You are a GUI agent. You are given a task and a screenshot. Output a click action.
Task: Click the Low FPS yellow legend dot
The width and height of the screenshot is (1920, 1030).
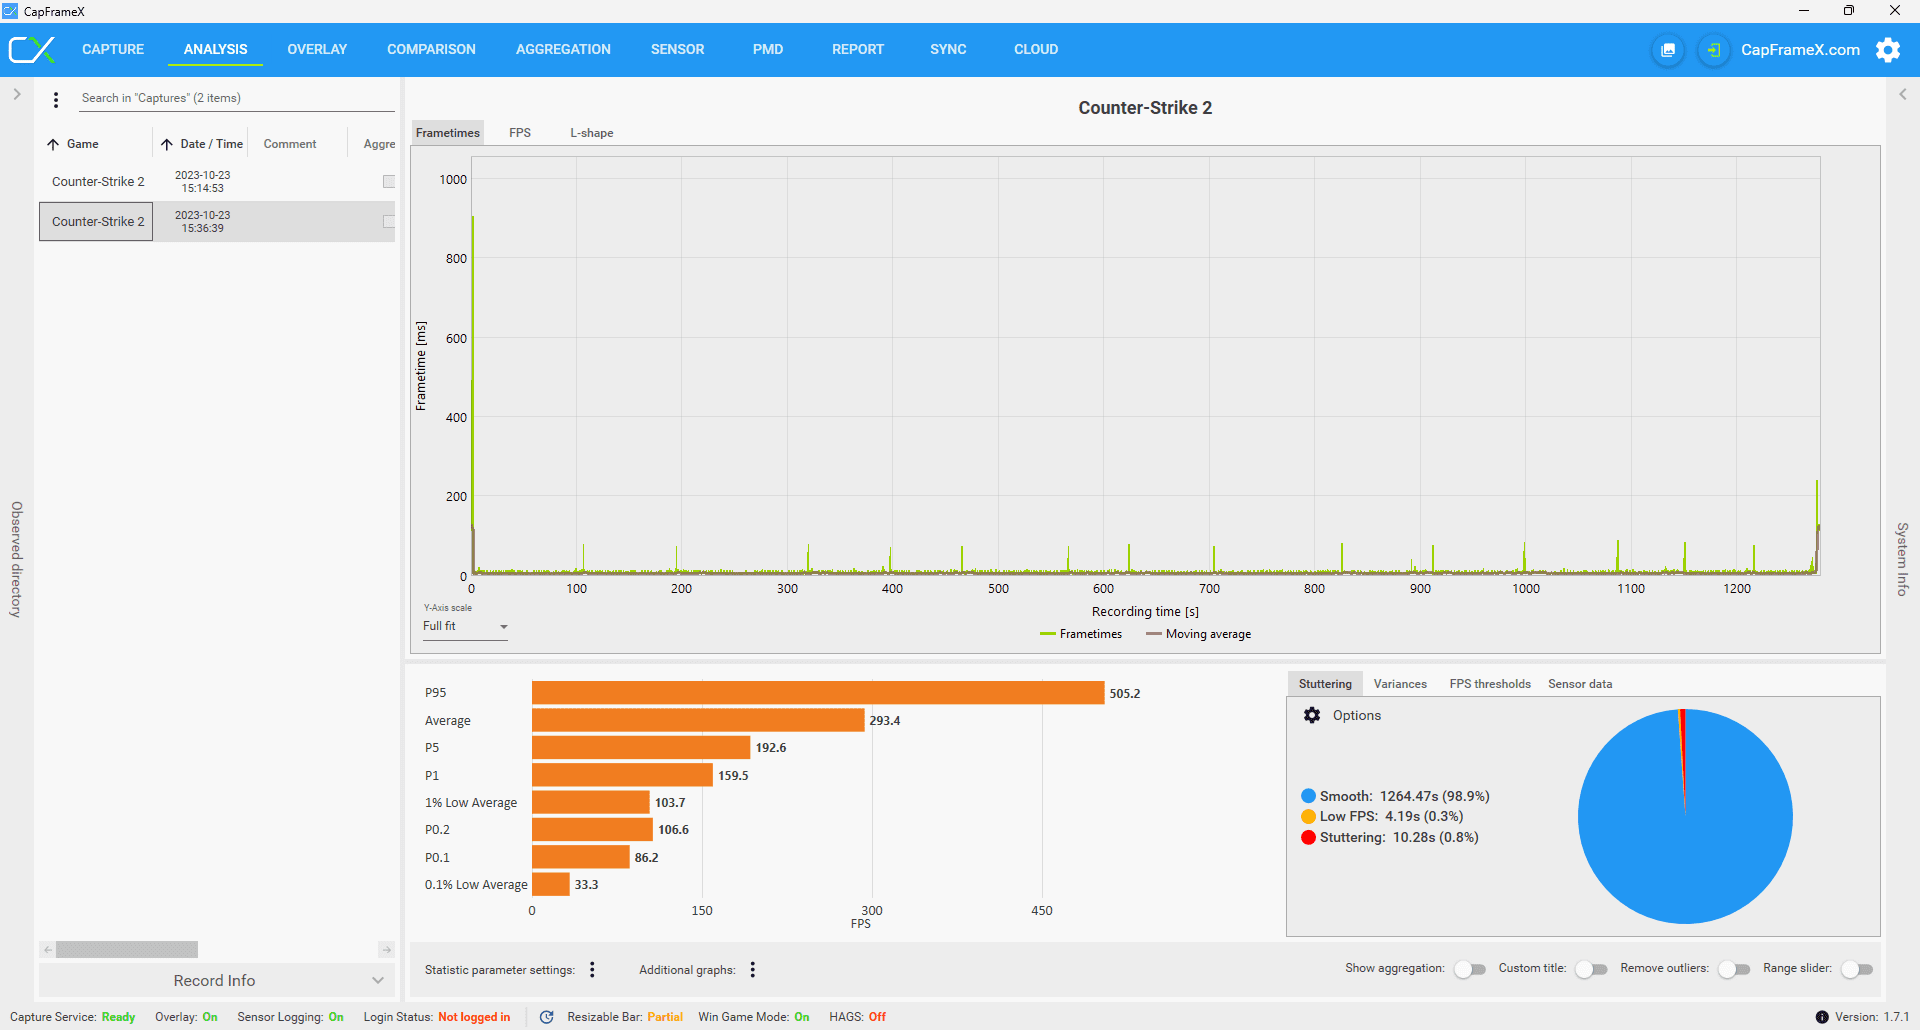click(x=1308, y=816)
